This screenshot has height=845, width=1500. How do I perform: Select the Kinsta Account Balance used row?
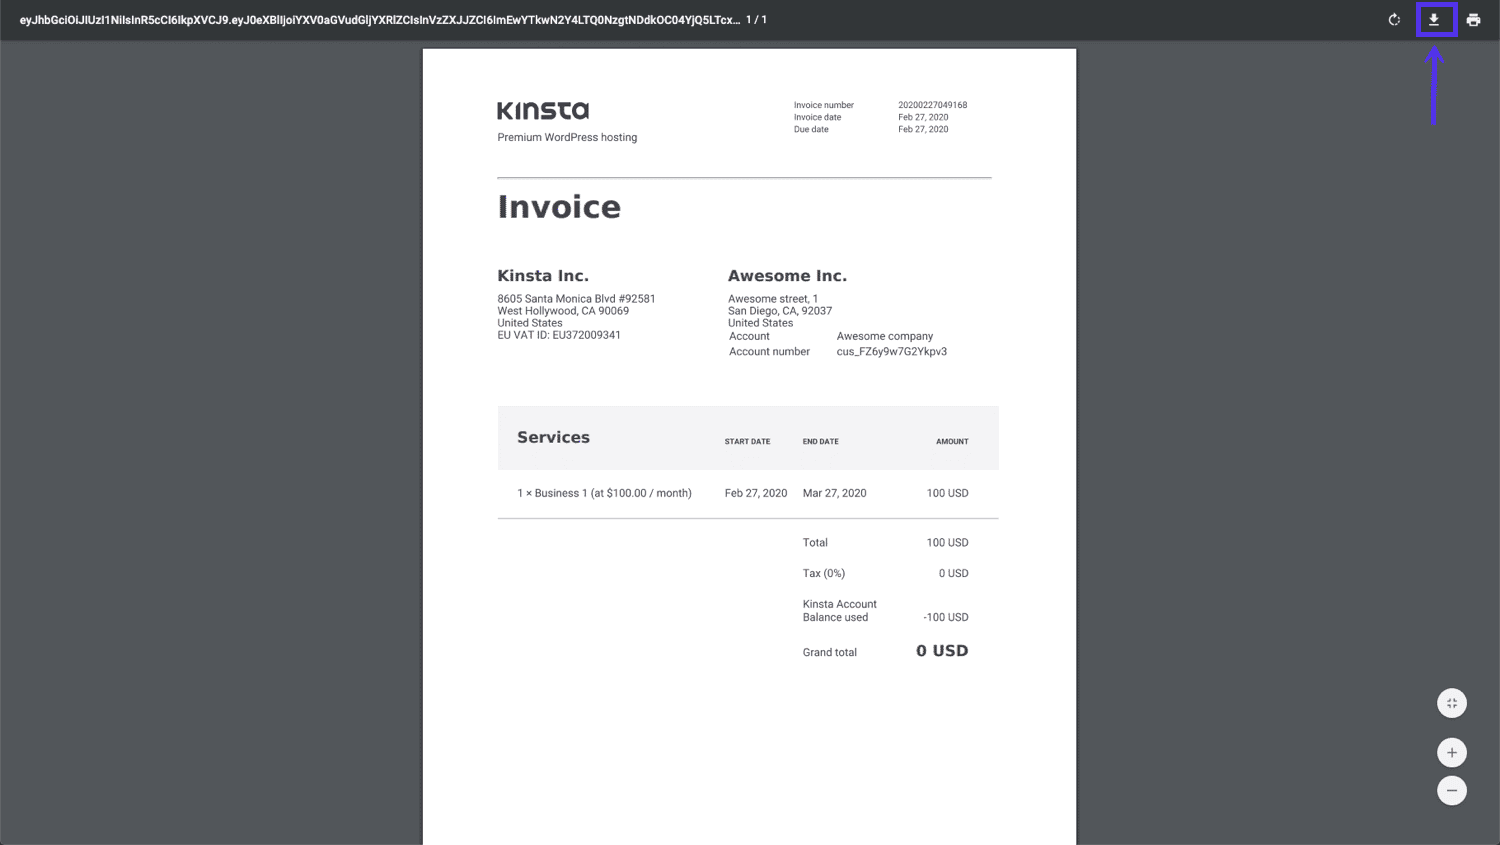(839, 610)
